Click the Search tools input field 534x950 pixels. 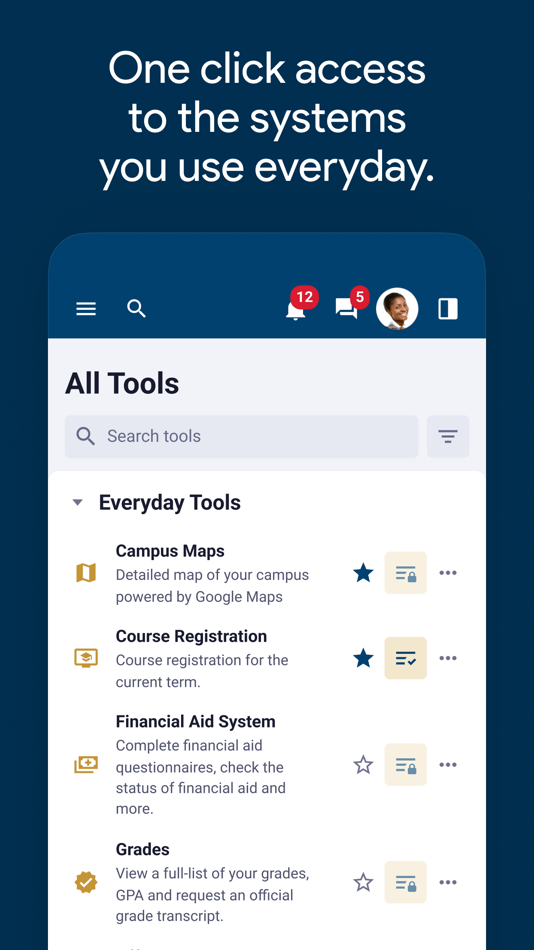(x=241, y=436)
